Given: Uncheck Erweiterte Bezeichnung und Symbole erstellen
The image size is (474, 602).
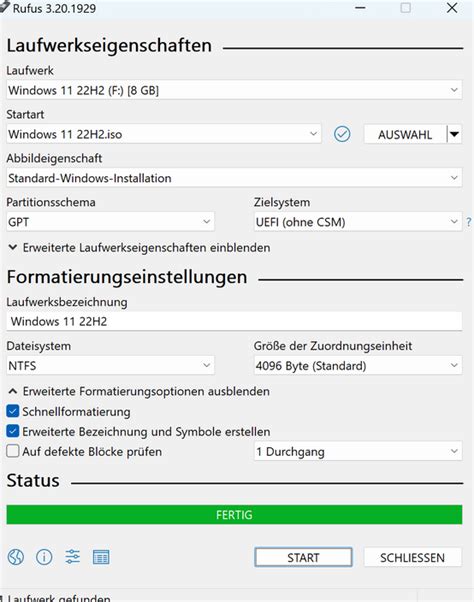Looking at the screenshot, I should coord(13,431).
